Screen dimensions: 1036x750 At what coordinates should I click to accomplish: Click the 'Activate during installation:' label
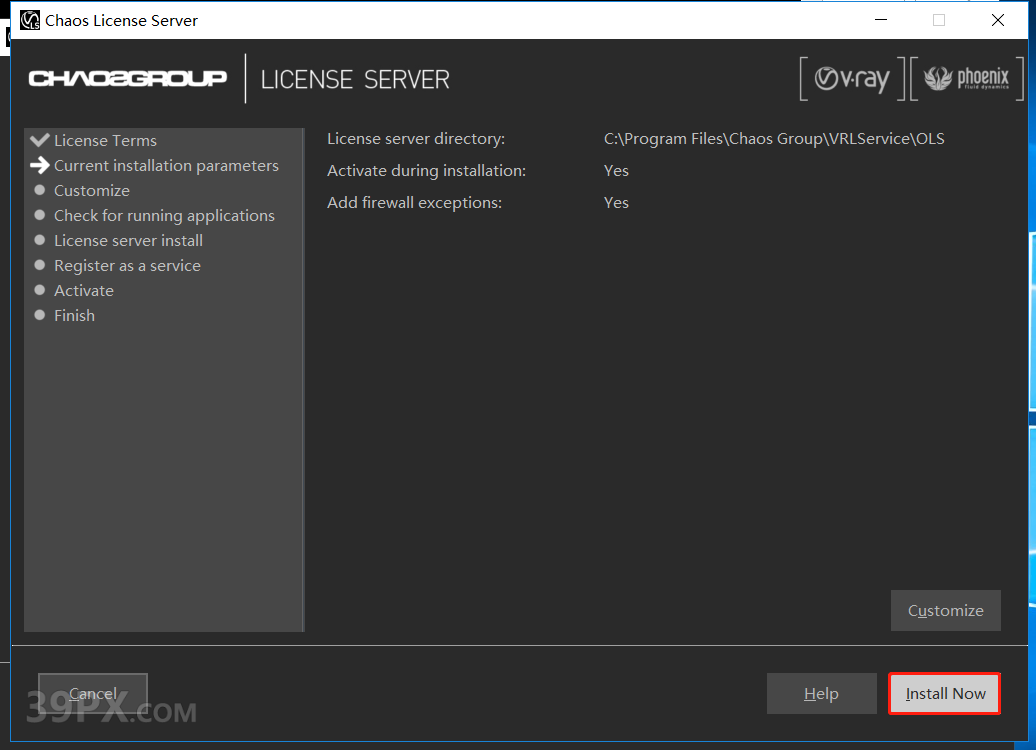tap(427, 170)
